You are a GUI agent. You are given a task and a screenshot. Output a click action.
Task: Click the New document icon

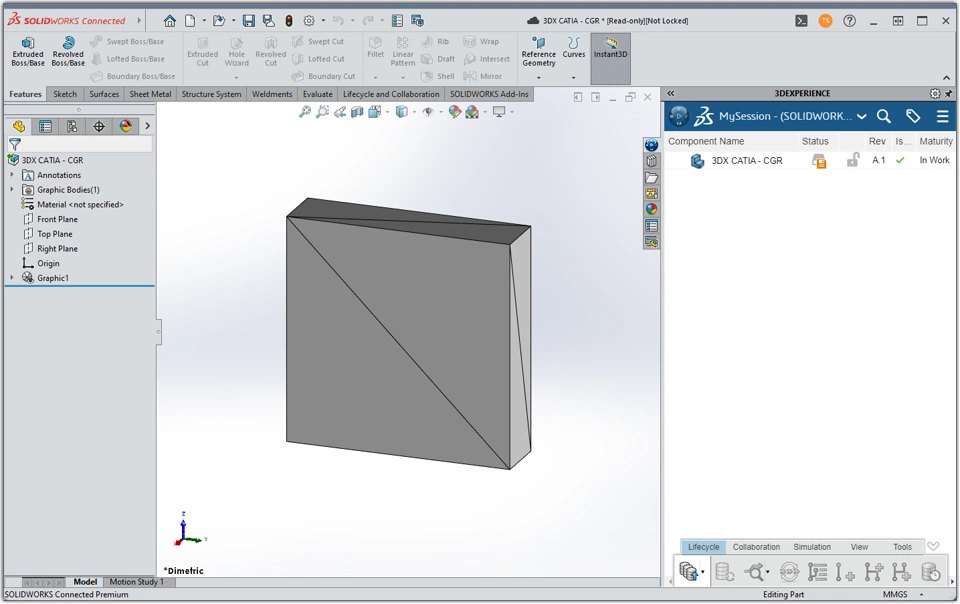[190, 21]
